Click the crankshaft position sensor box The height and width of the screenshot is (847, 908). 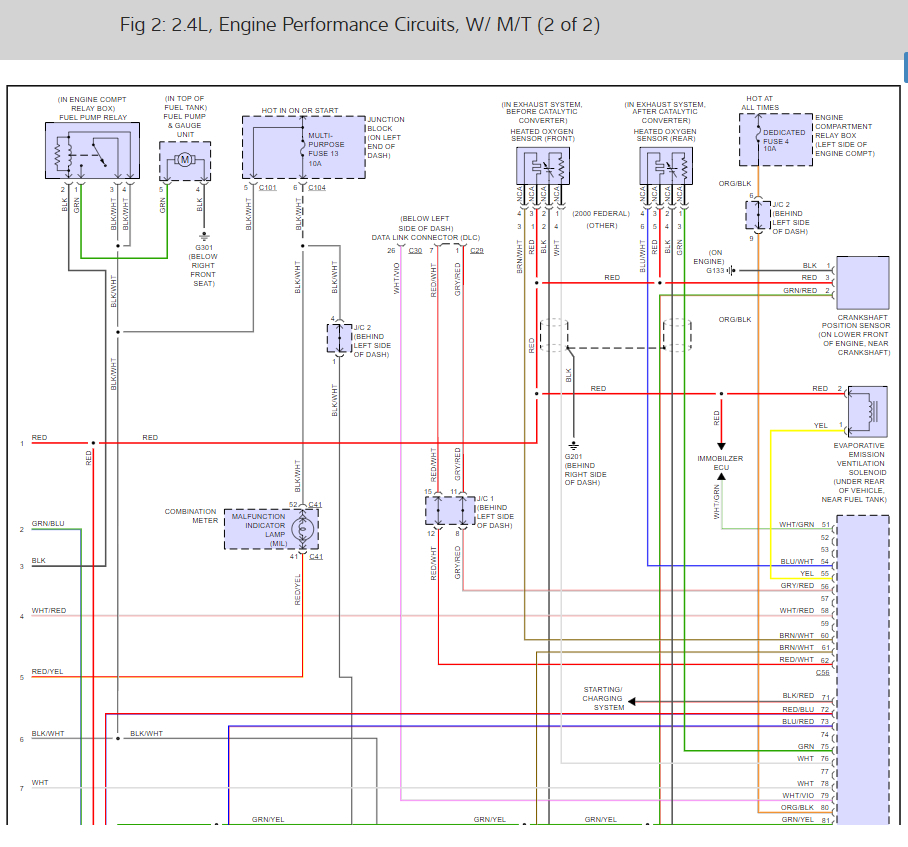click(x=862, y=283)
